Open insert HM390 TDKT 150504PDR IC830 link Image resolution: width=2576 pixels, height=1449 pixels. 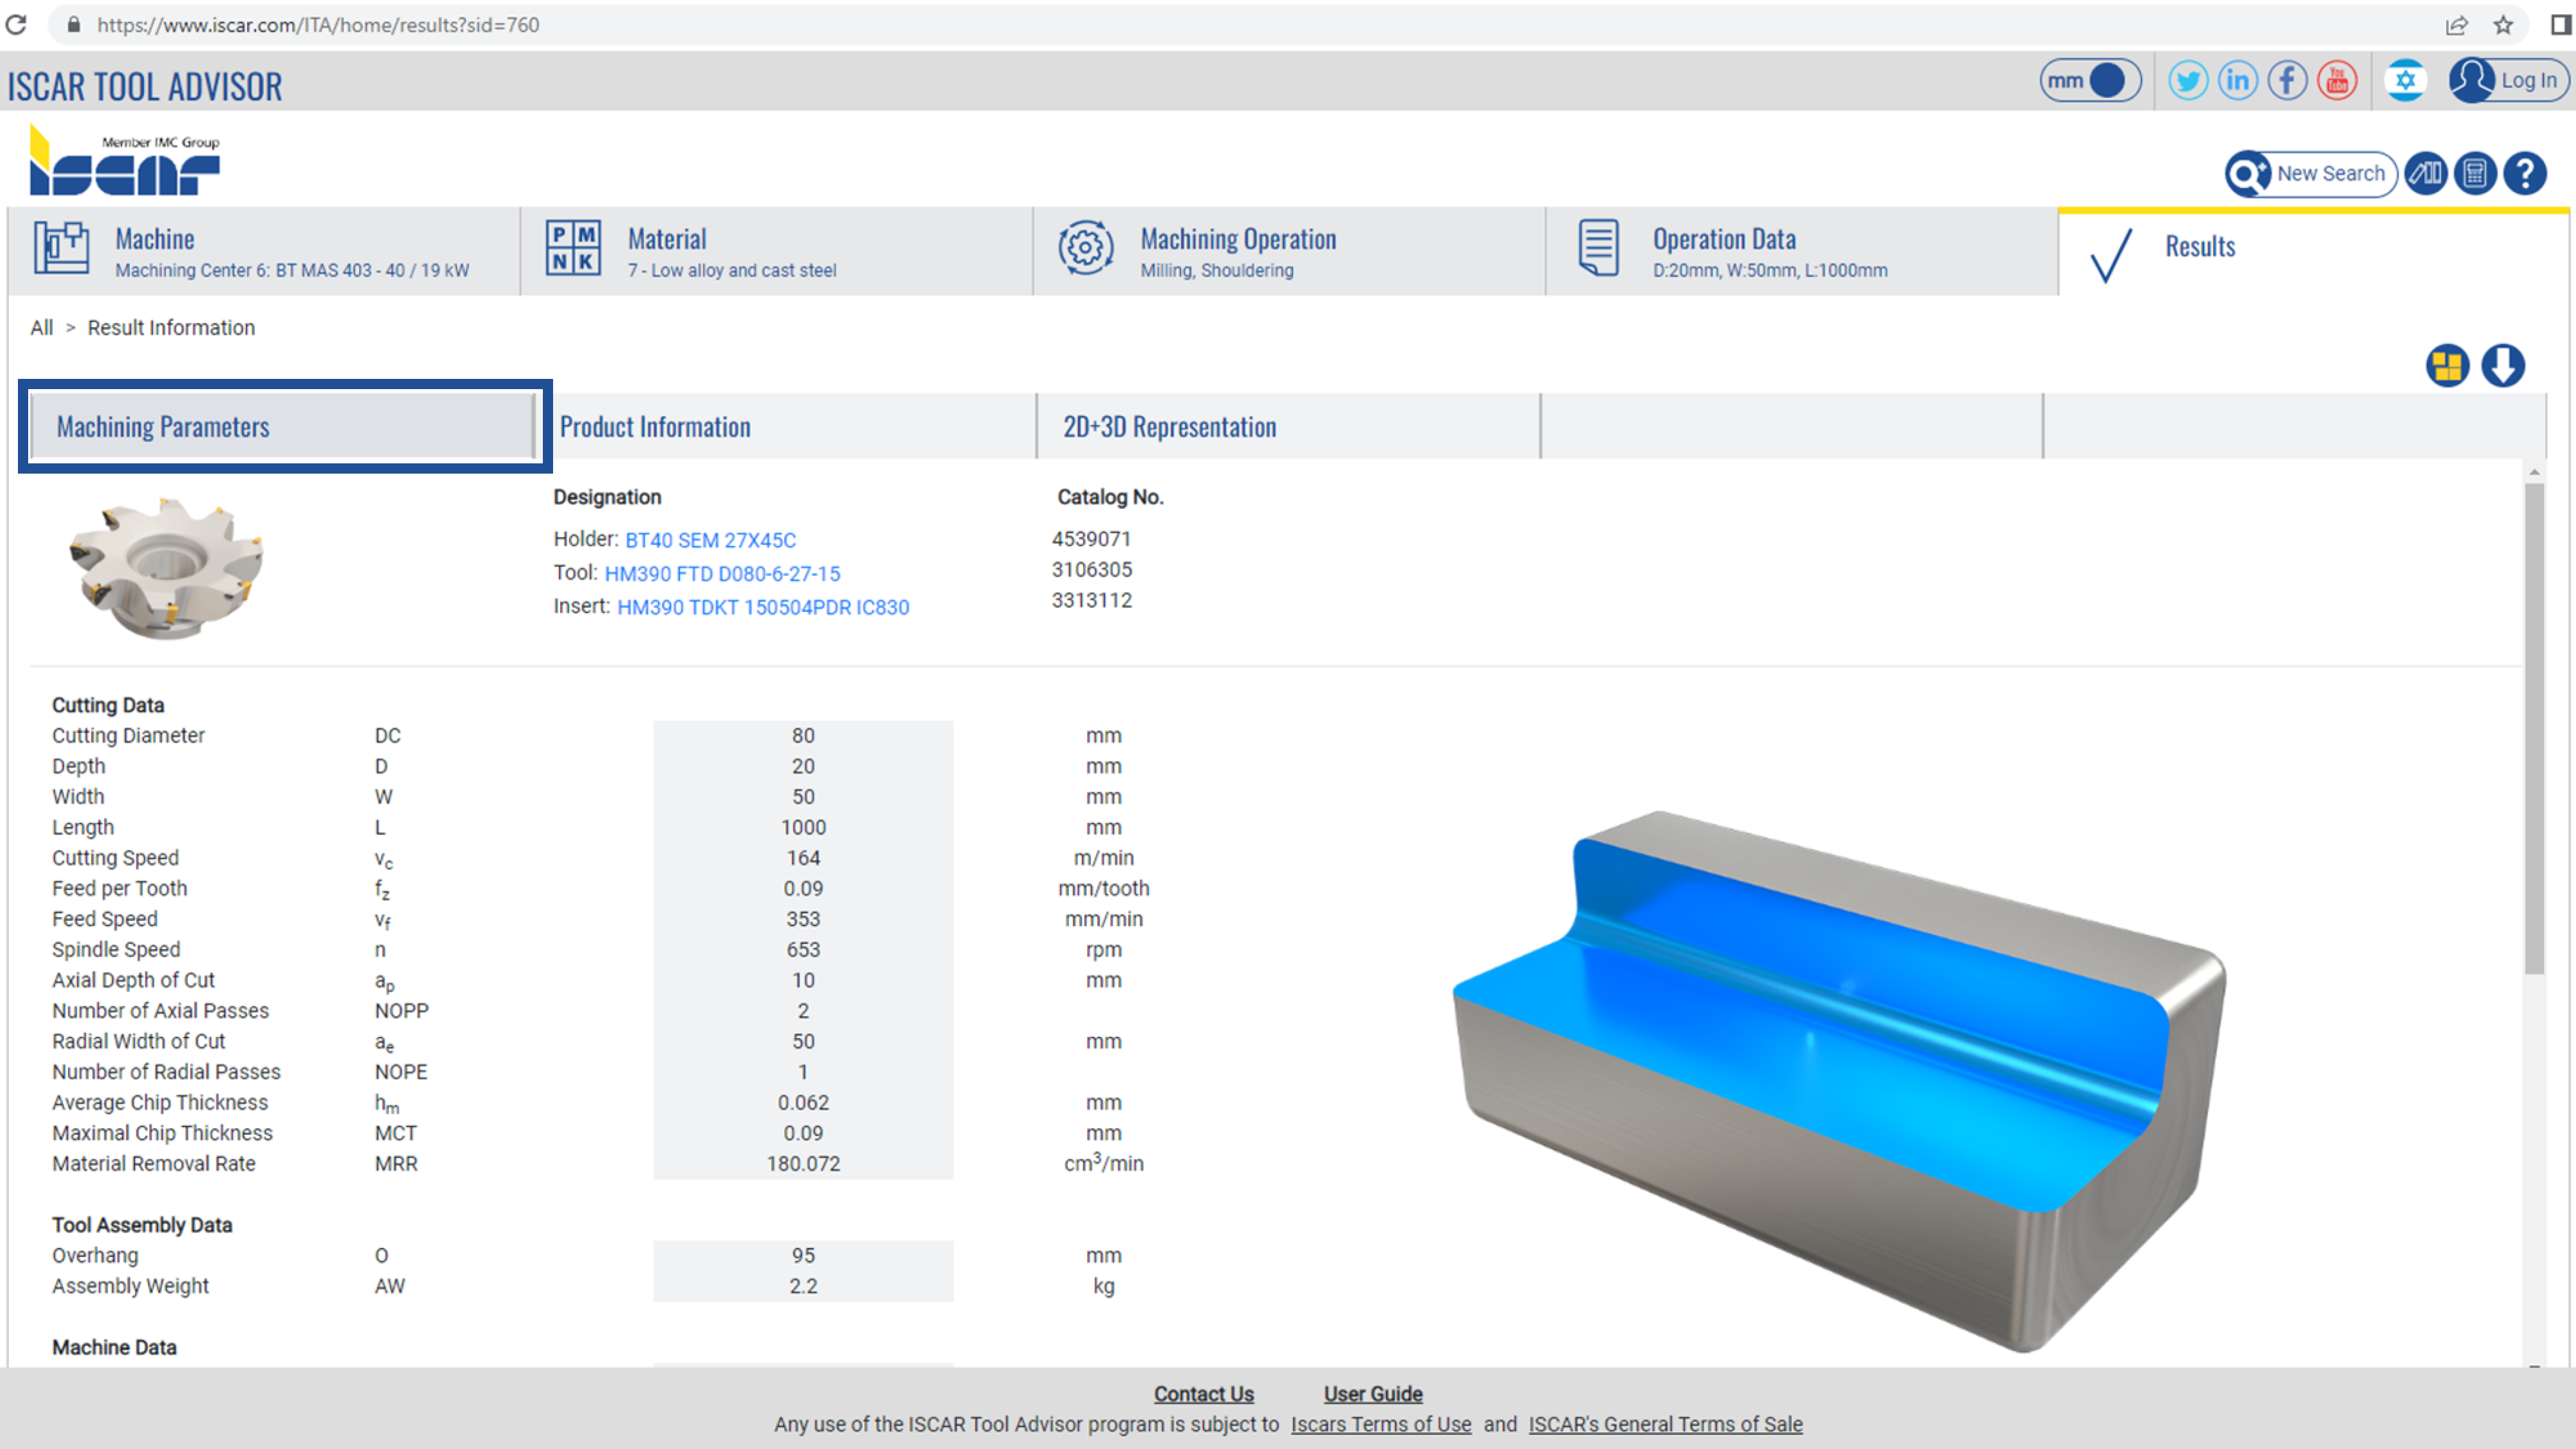click(x=763, y=607)
